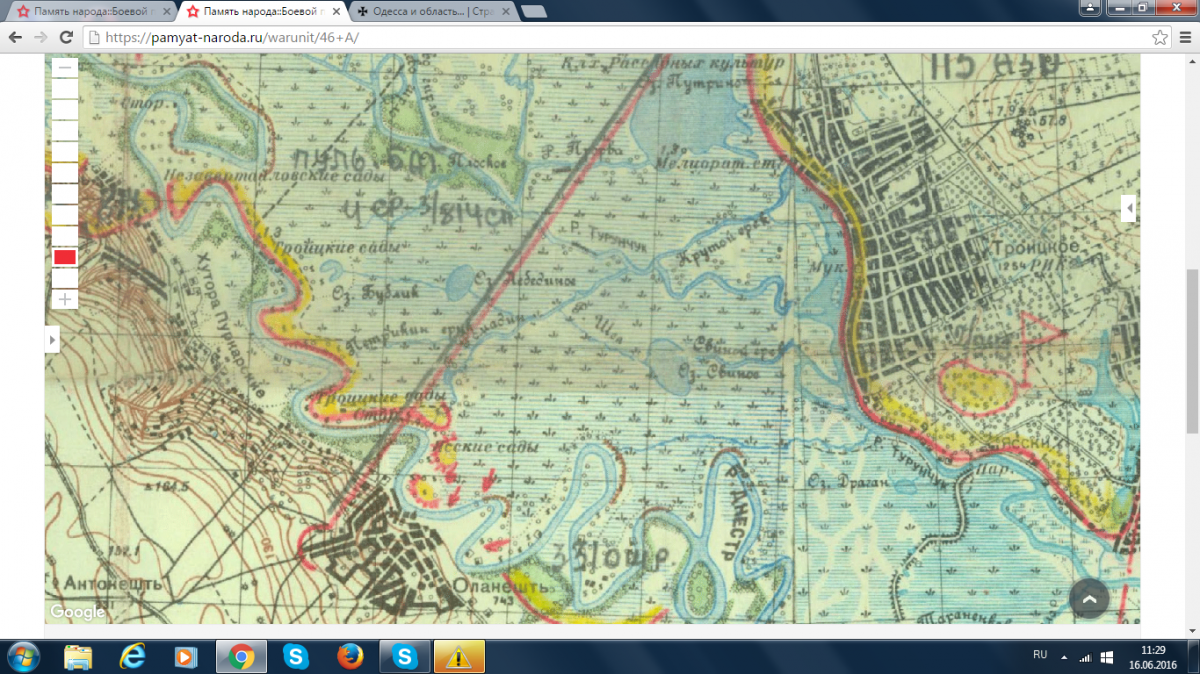Viewport: 1200px width, 674px height.
Task: Switch to Google Chrome in the taskbar
Action: pyautogui.click(x=240, y=656)
